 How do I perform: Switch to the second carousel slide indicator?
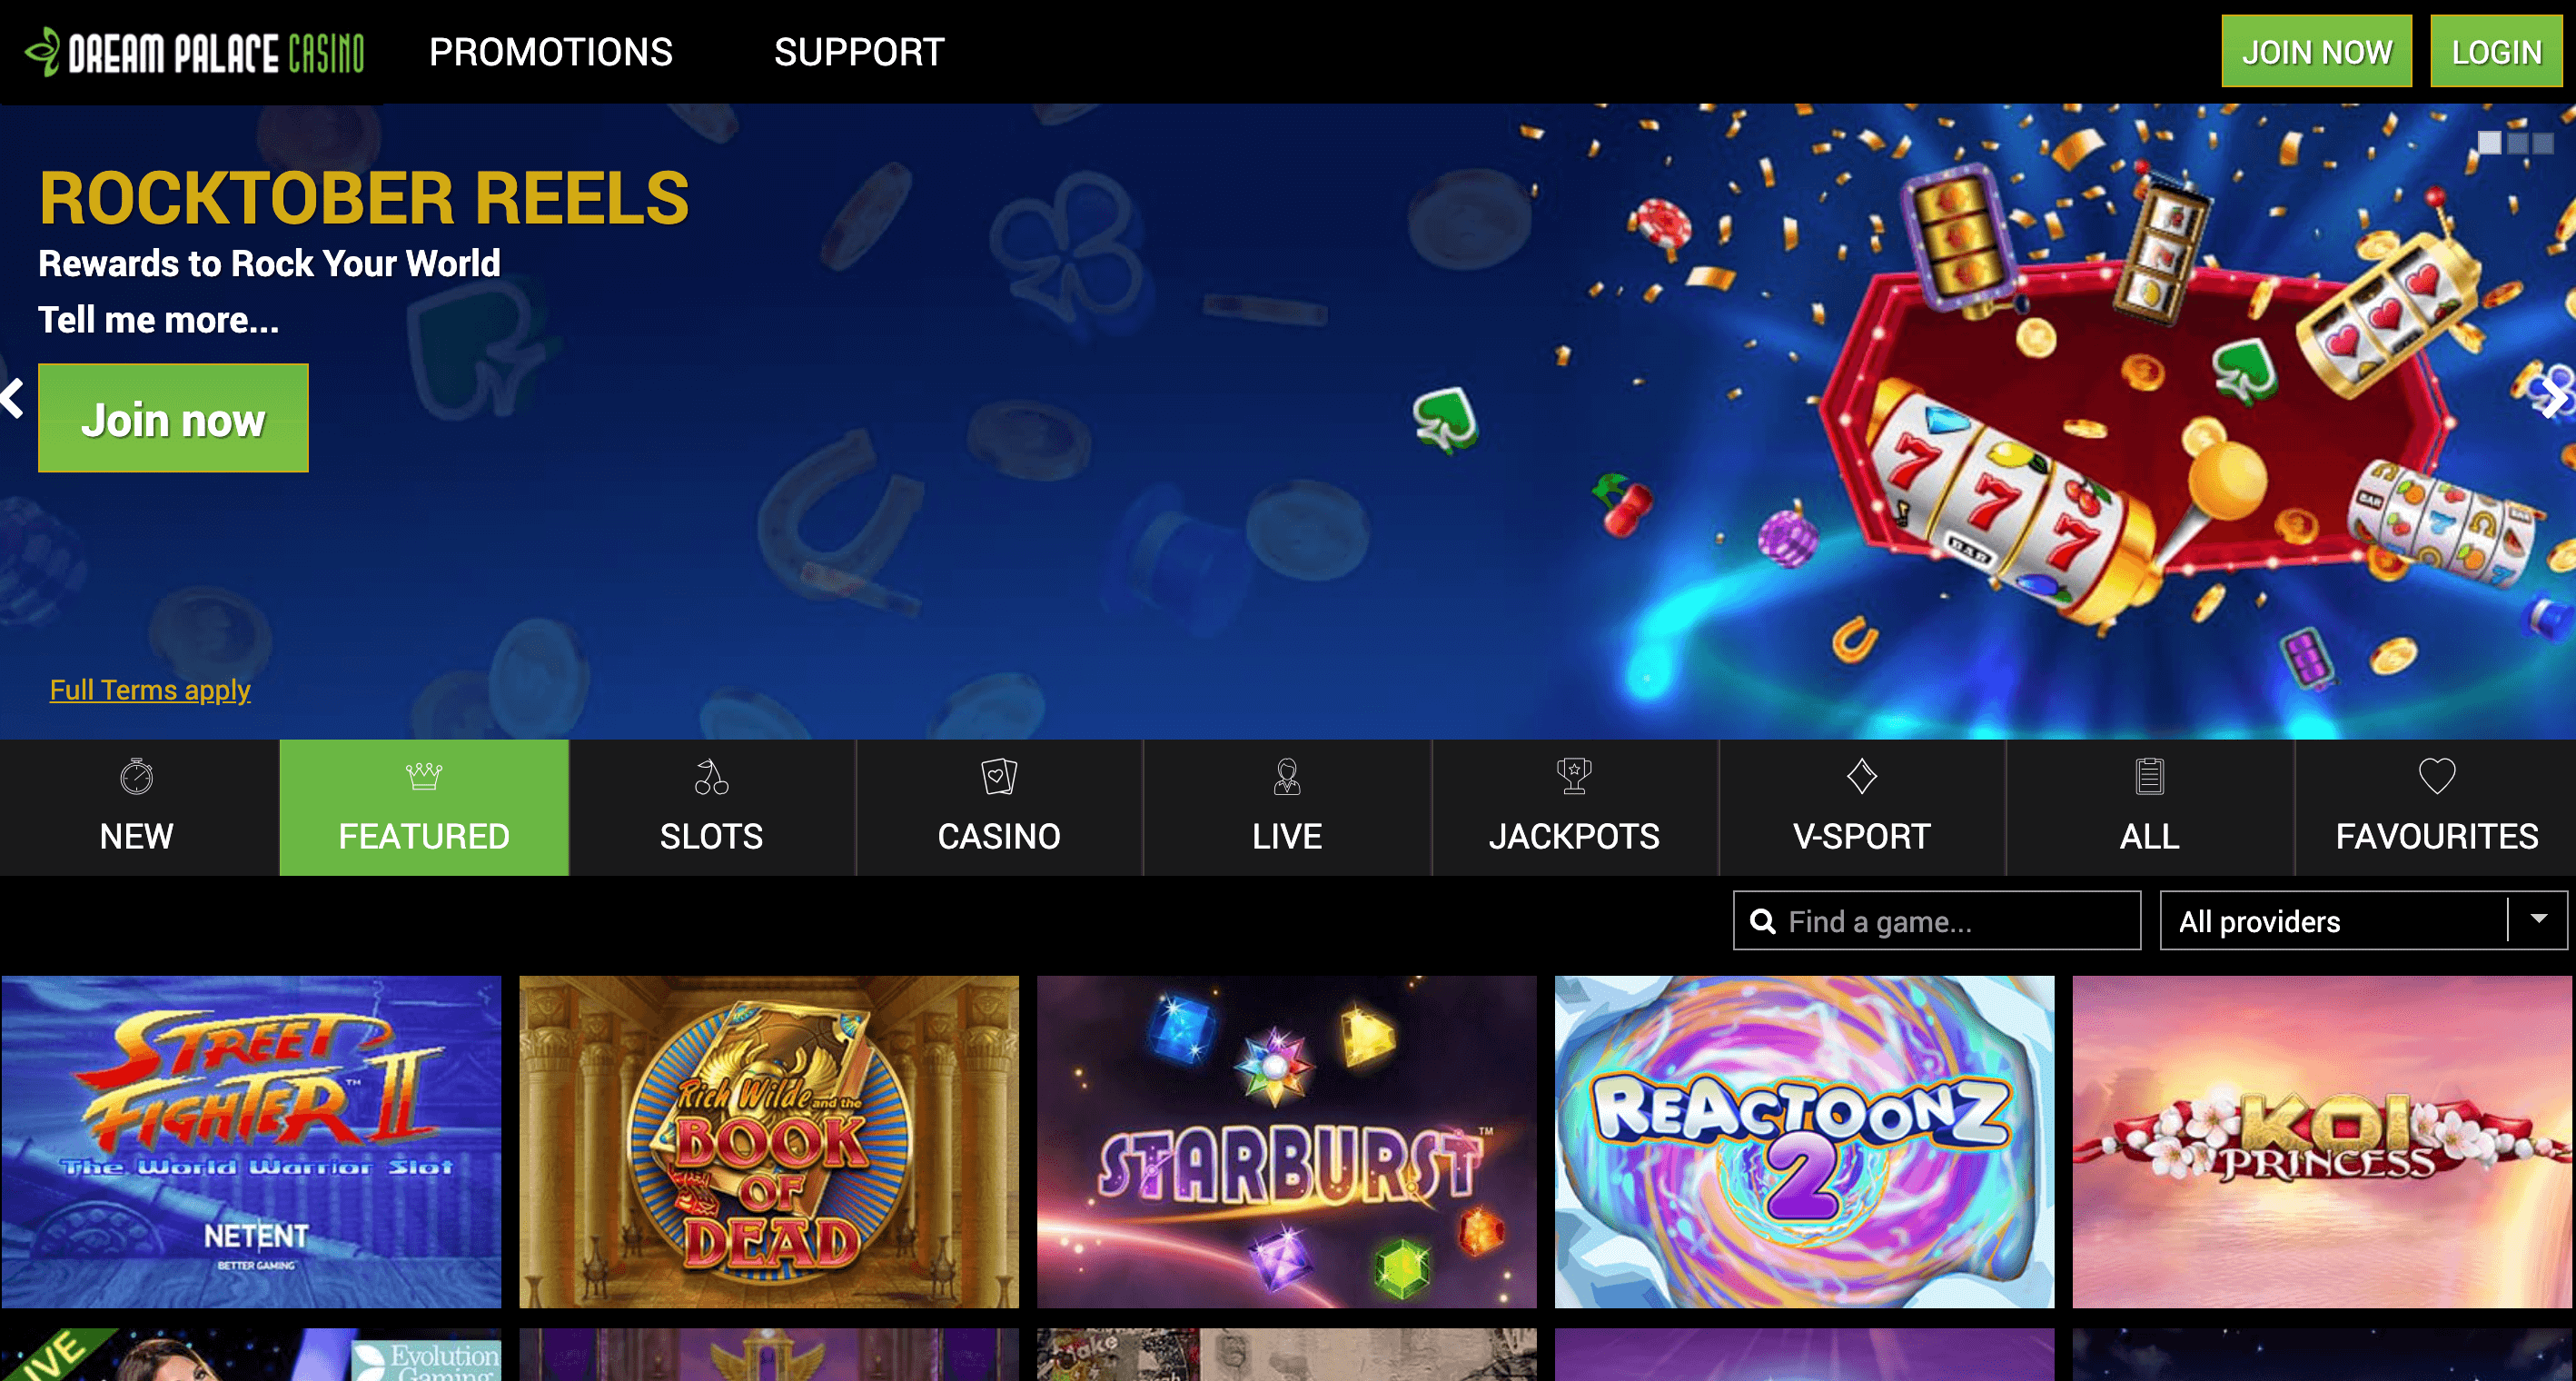(2518, 143)
